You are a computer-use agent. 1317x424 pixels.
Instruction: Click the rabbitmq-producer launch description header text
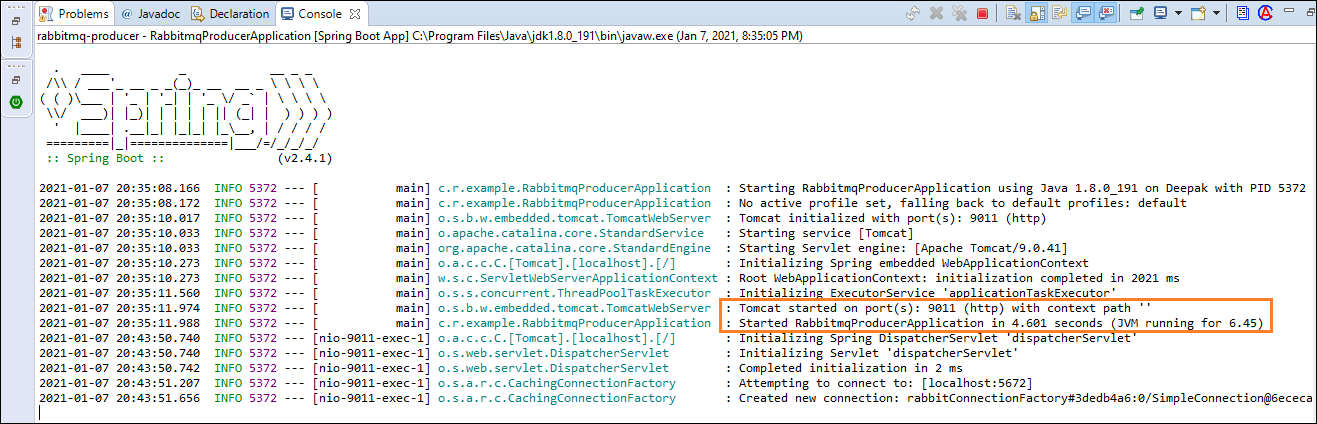419,36
